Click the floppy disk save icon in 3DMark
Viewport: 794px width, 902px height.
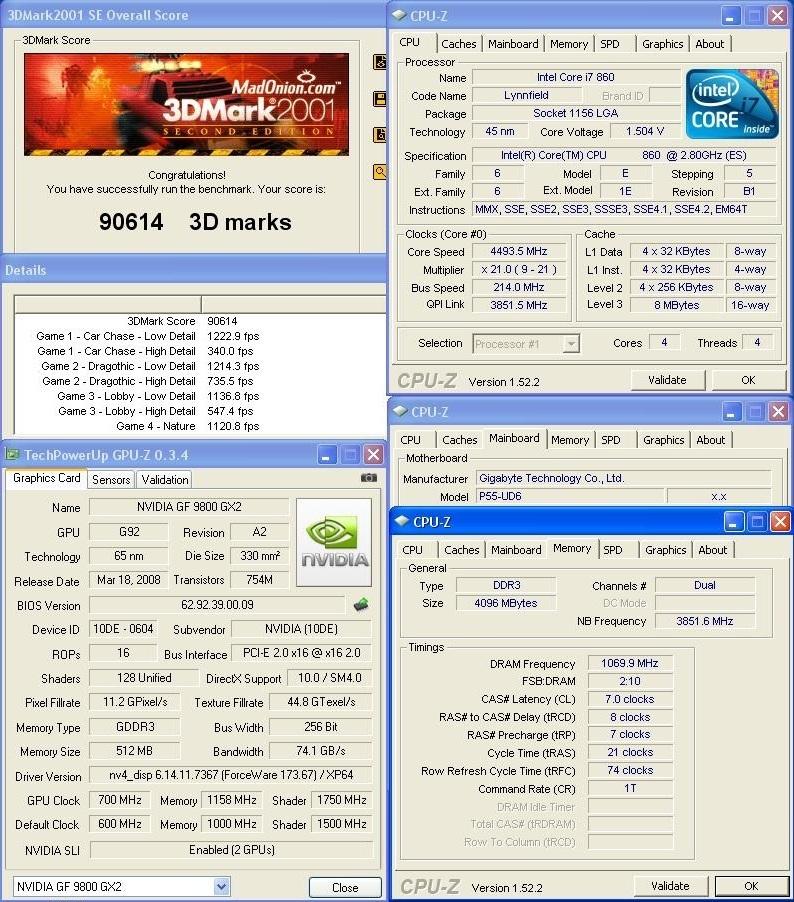point(380,98)
